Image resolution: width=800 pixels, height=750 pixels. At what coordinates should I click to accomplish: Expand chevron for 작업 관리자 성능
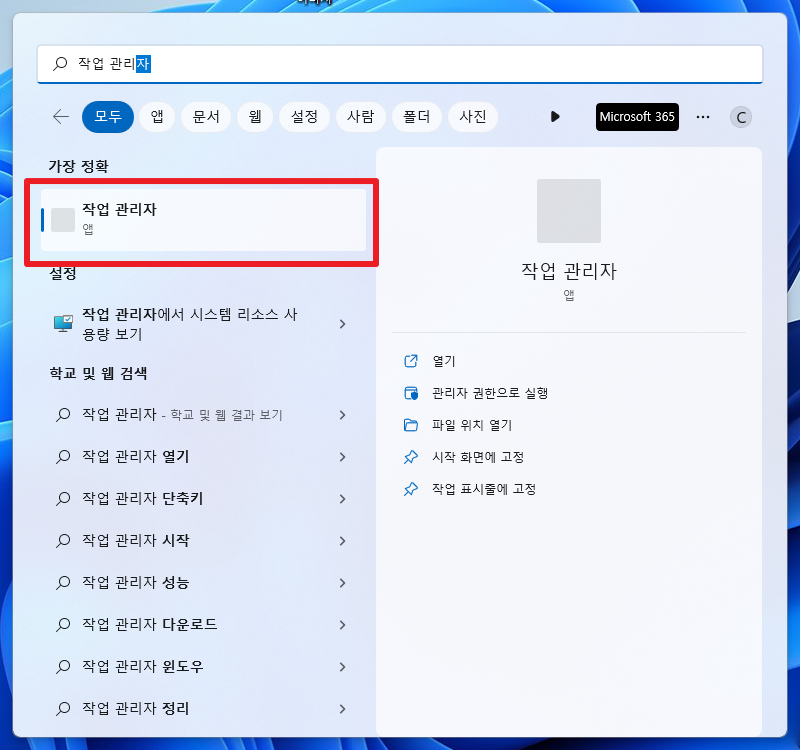pos(342,583)
